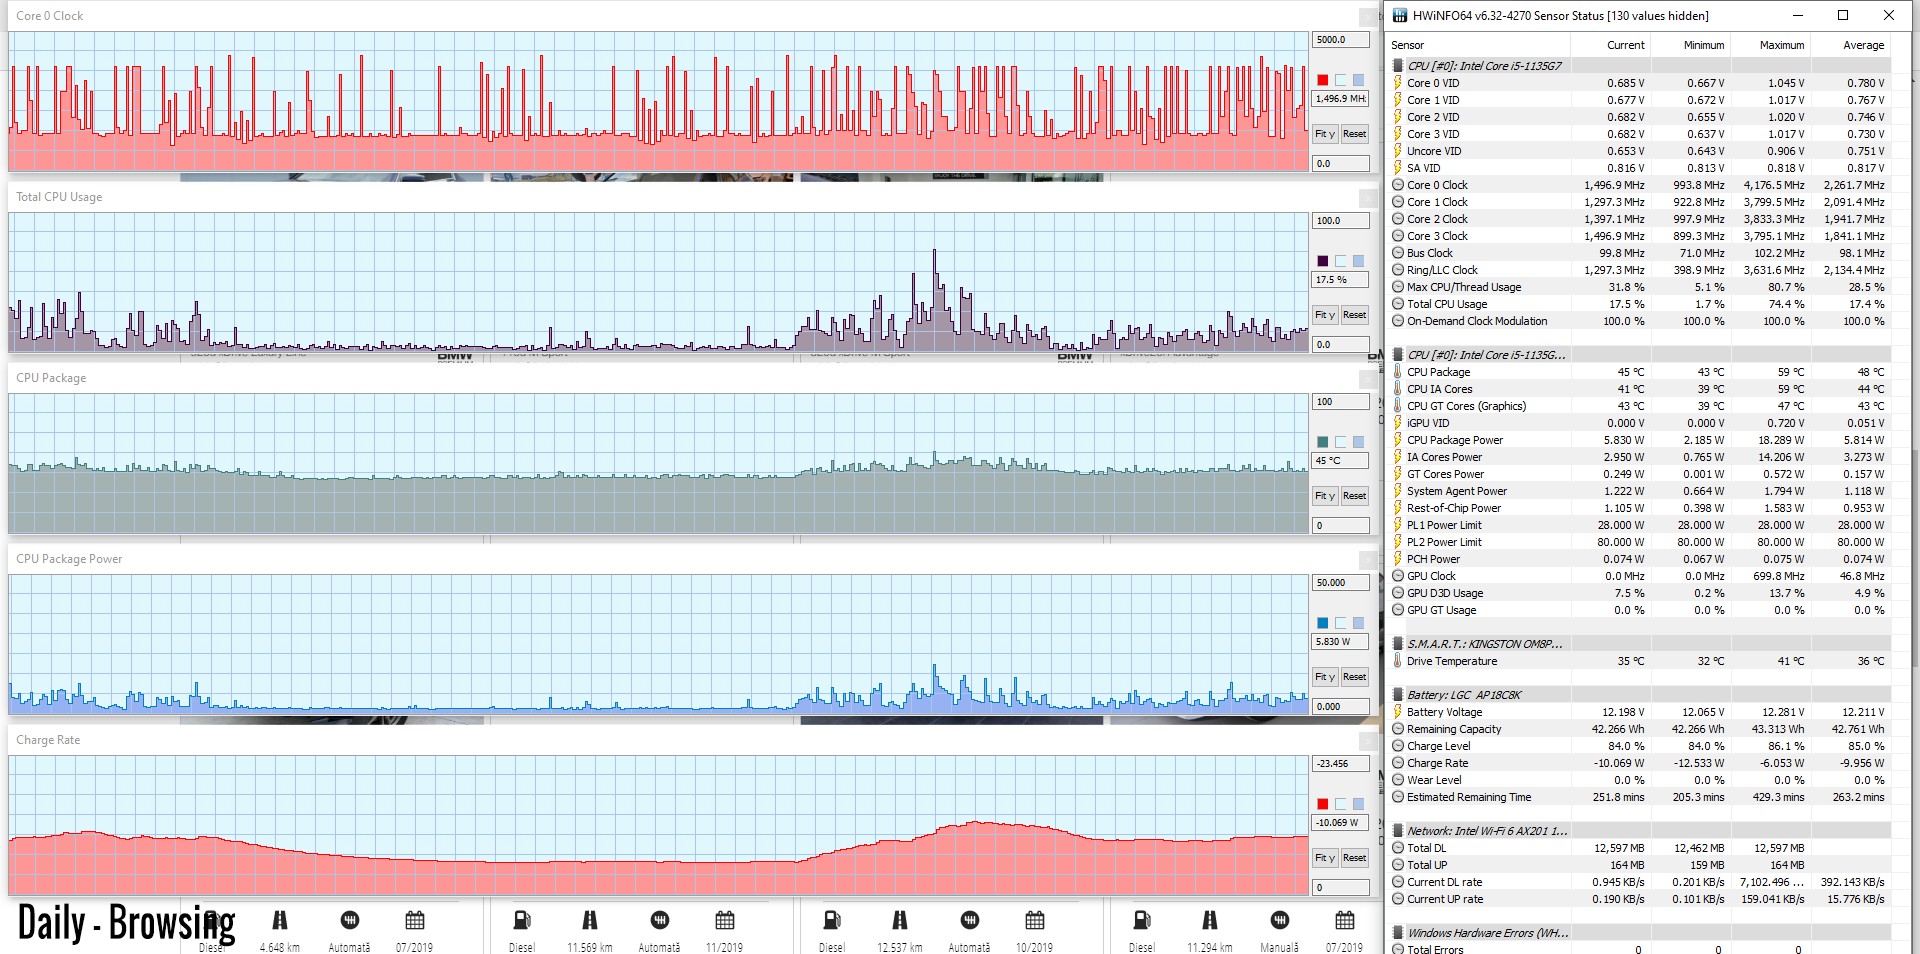This screenshot has width=1920, height=954.
Task: Click the clock icon beside Bus Clock
Action: (x=1398, y=253)
